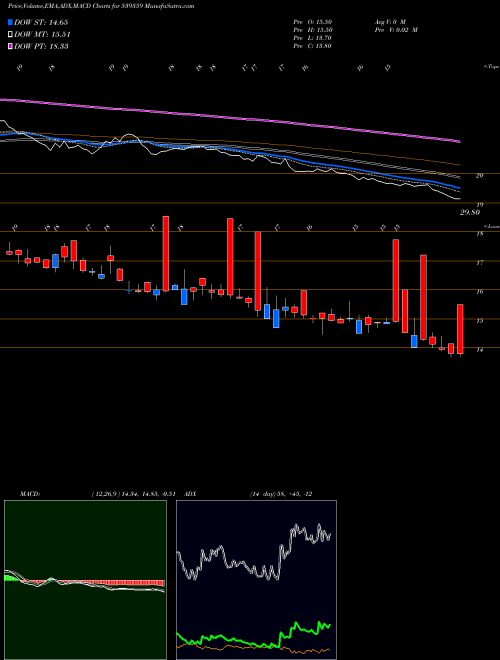Click the '<Tops' marker label
Image resolution: width=500 pixels, height=660 pixels.
coord(491,67)
